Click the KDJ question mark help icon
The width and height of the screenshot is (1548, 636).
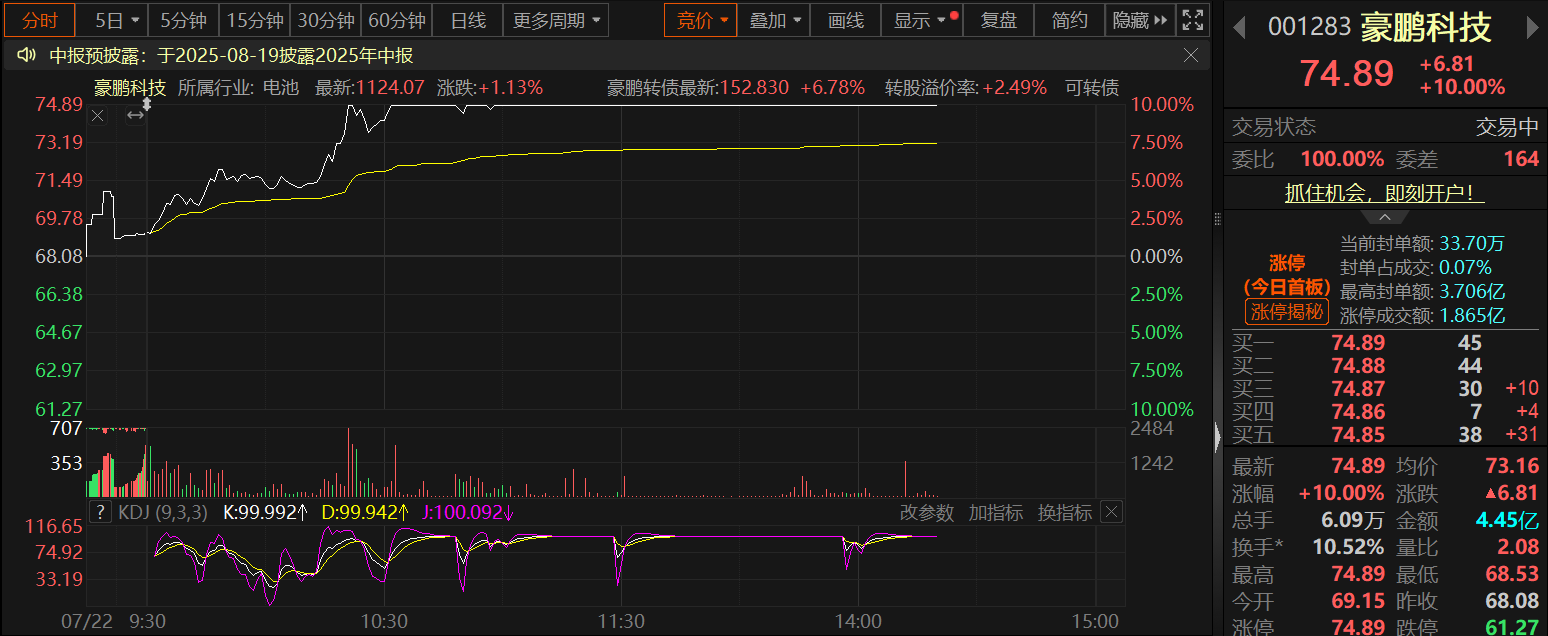click(x=100, y=513)
